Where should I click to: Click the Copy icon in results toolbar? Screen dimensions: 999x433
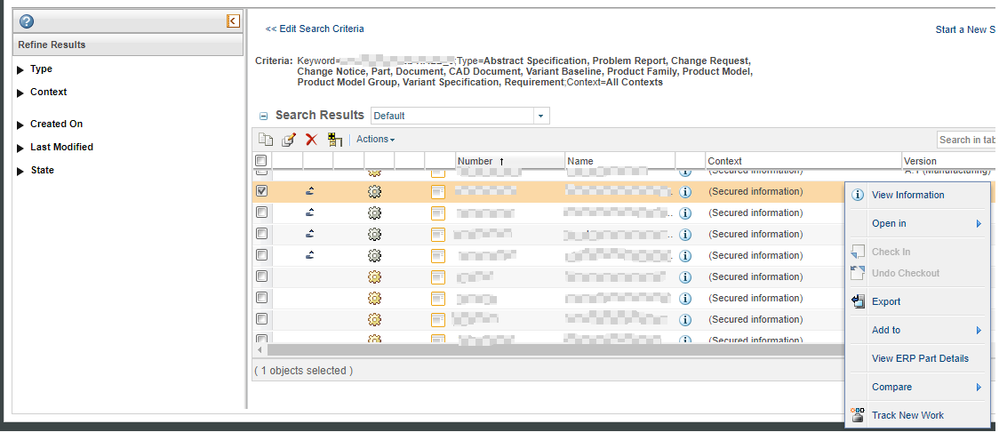pos(265,140)
